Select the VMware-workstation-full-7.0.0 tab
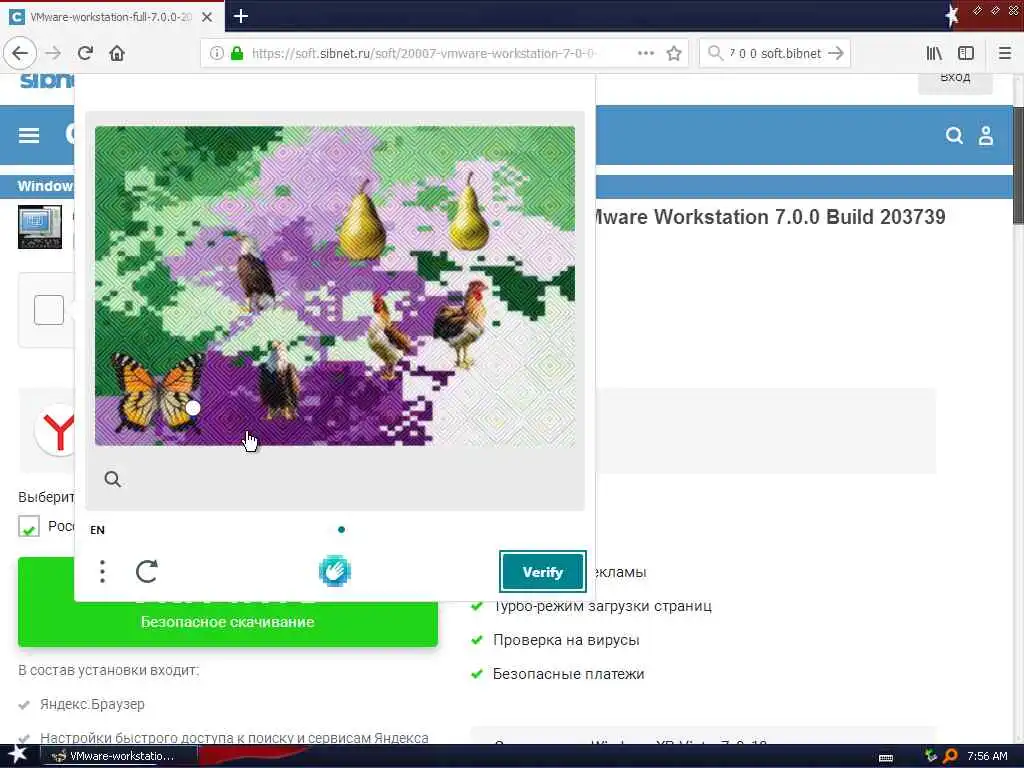Image resolution: width=1024 pixels, height=768 pixels. tap(112, 17)
